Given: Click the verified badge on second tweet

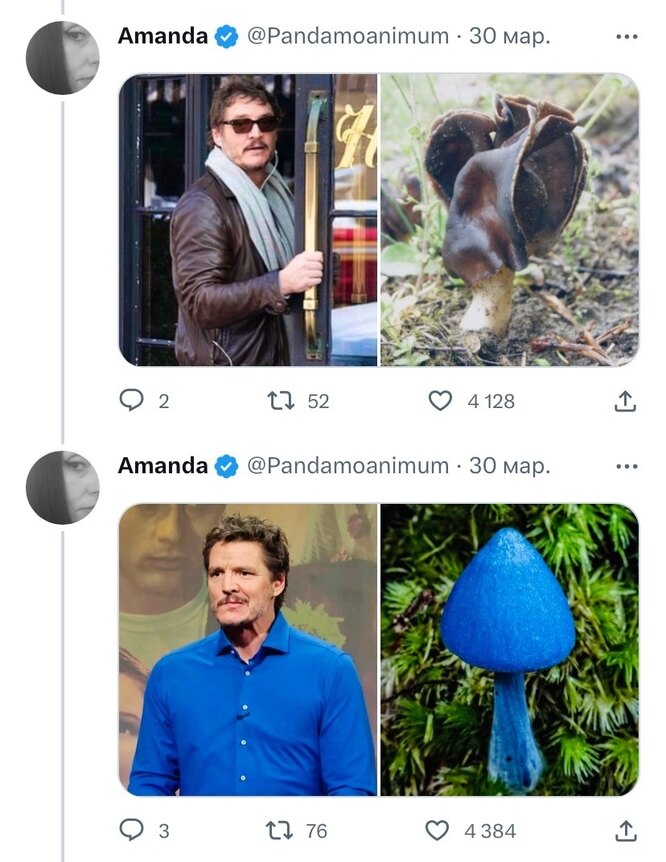Looking at the screenshot, I should click(x=227, y=466).
